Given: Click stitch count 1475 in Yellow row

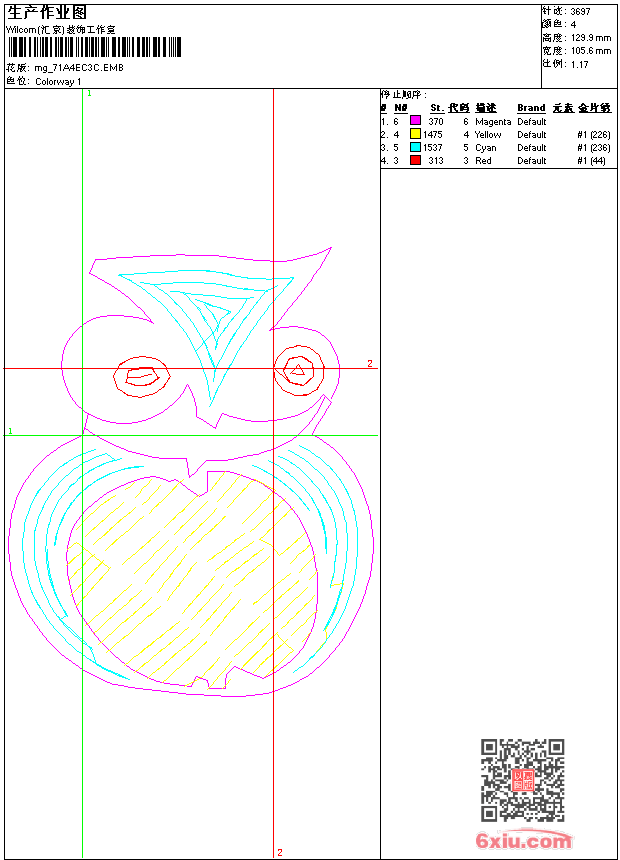Looking at the screenshot, I should pos(432,134).
